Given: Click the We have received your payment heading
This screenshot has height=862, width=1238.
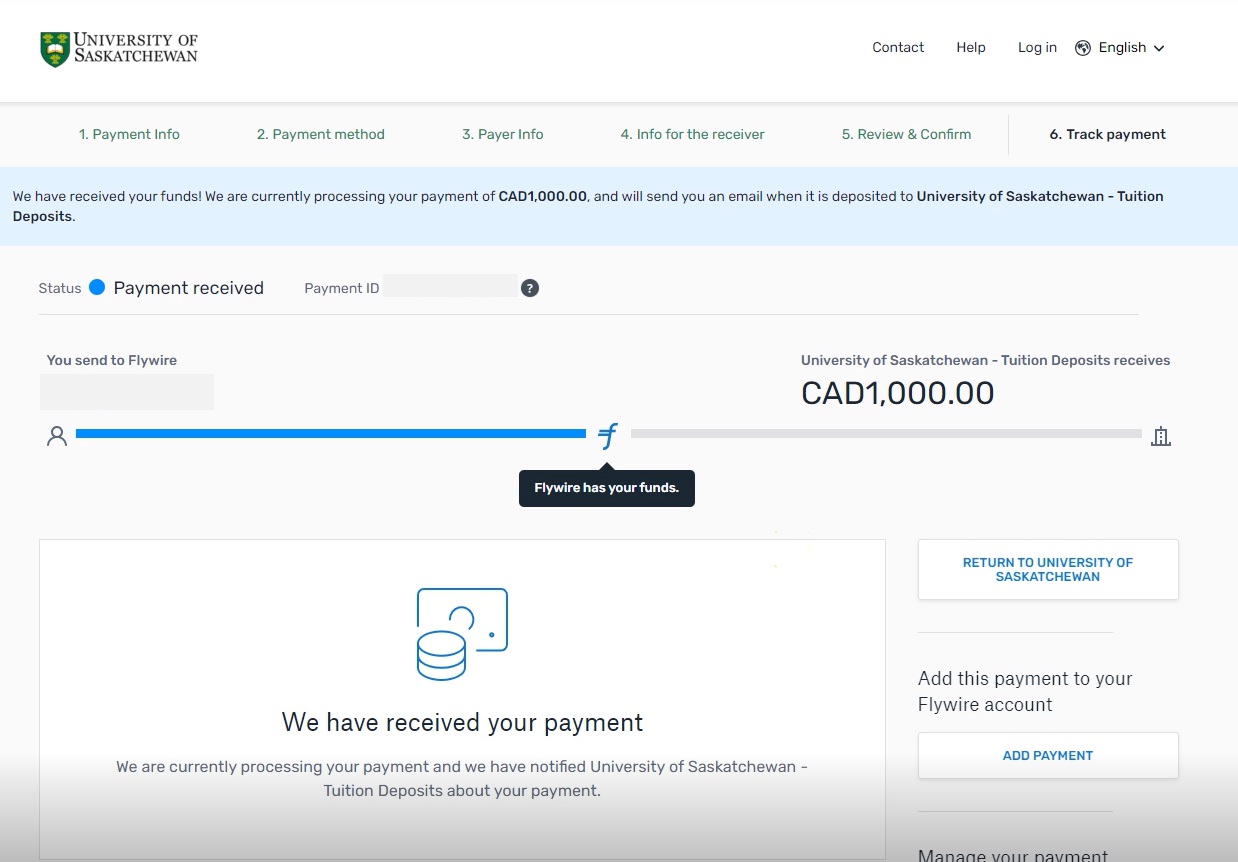Looking at the screenshot, I should (462, 722).
